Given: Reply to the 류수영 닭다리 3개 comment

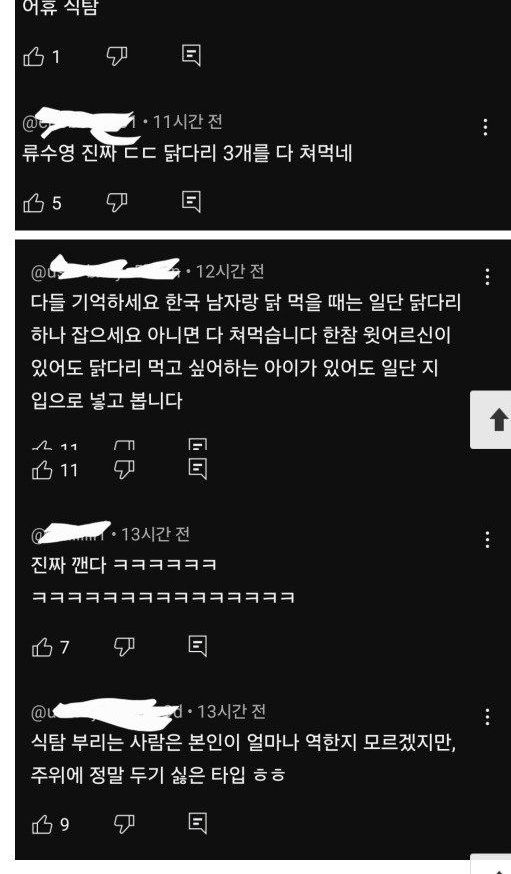Looking at the screenshot, I should click(192, 202).
